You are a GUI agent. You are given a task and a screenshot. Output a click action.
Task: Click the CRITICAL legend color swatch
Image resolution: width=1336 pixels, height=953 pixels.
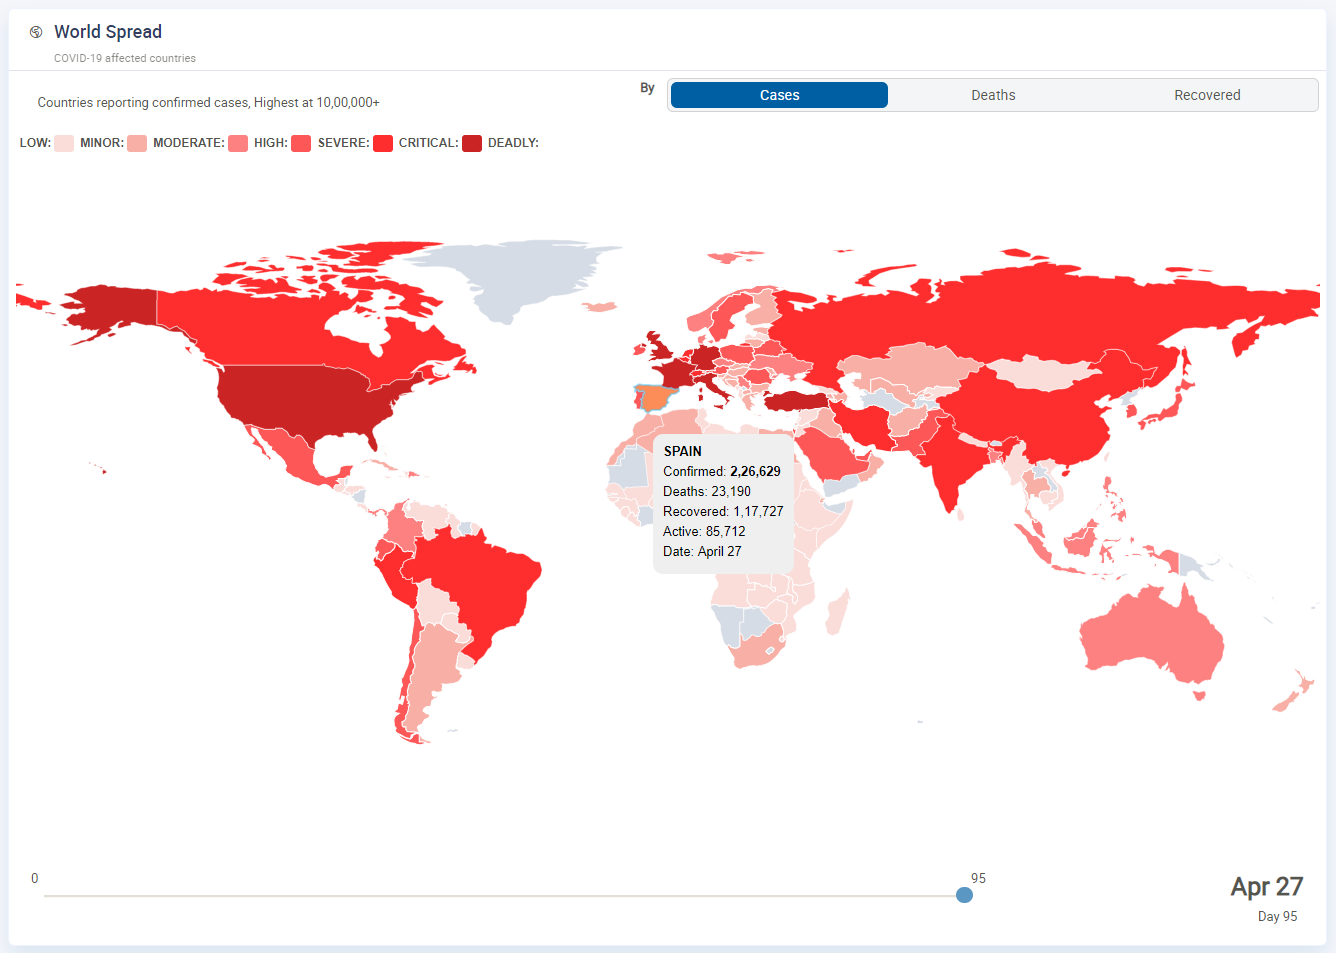471,143
